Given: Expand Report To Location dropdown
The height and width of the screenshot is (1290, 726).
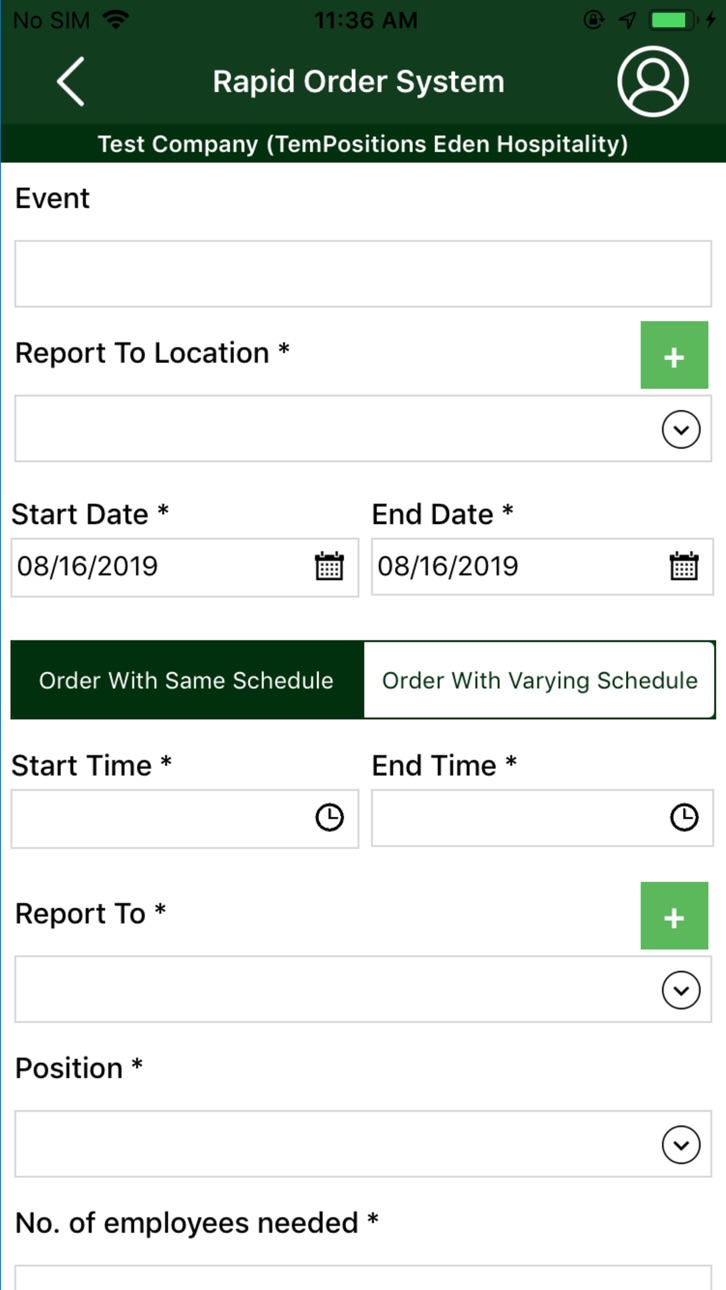Looking at the screenshot, I should click(x=681, y=430).
